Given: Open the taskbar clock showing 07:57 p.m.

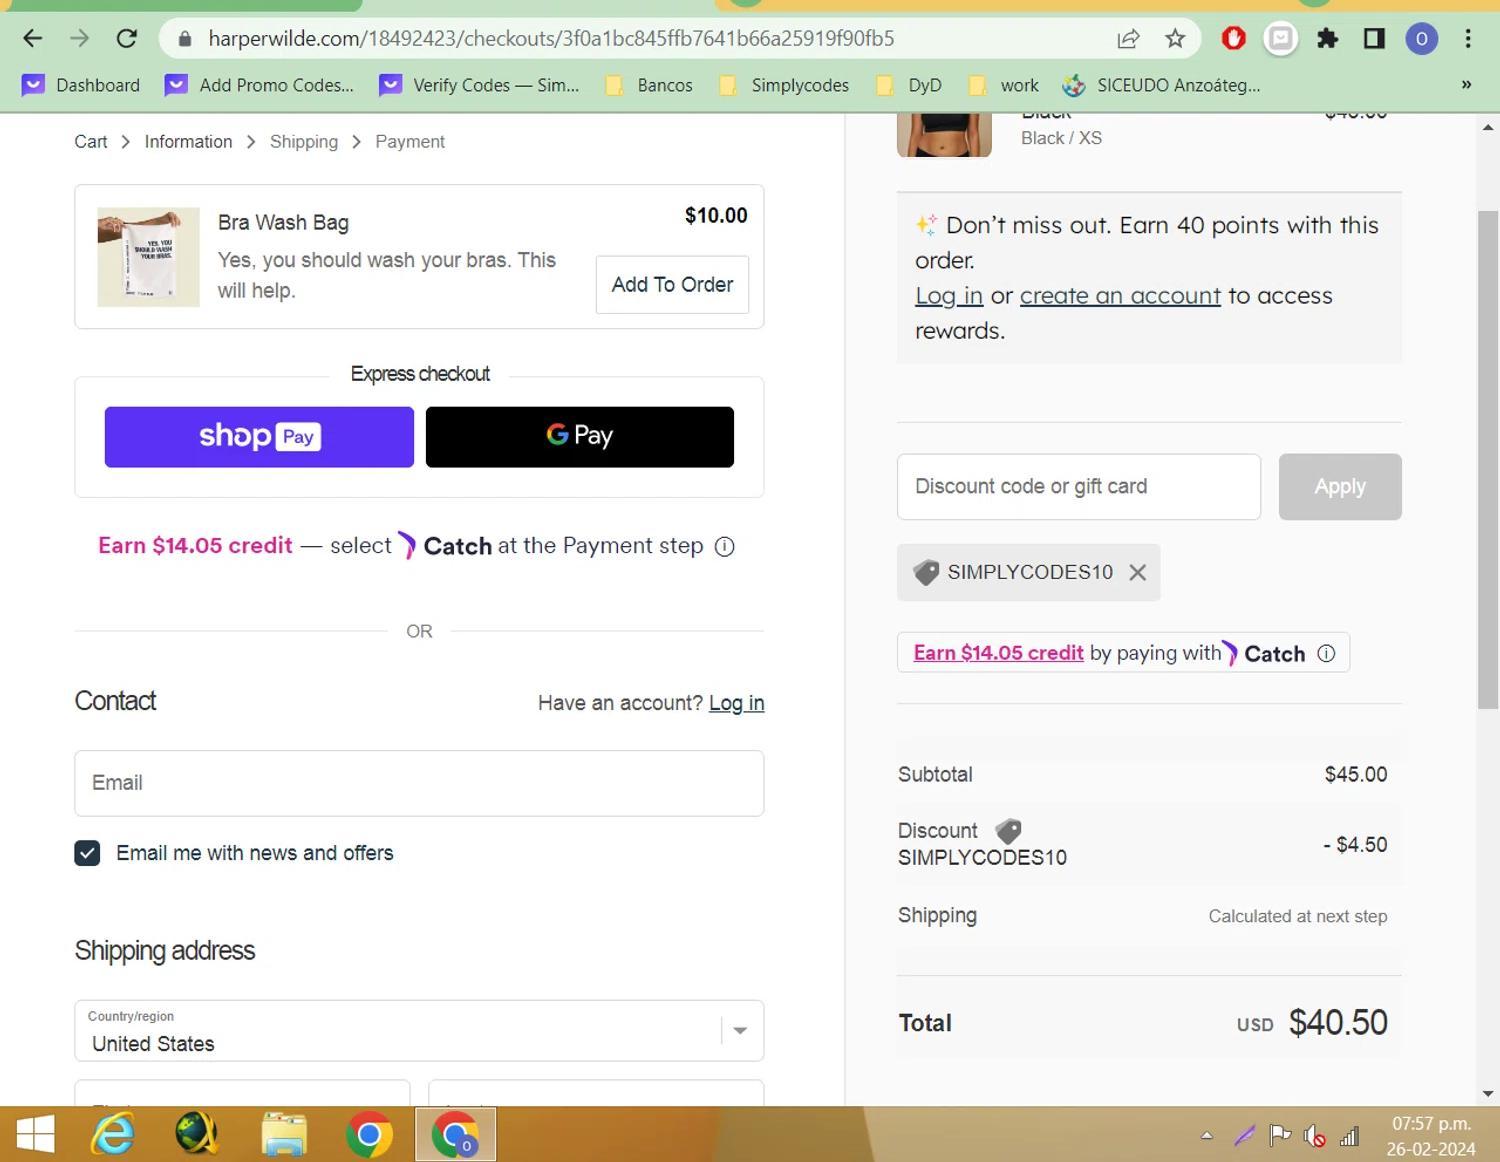Looking at the screenshot, I should (x=1431, y=1136).
